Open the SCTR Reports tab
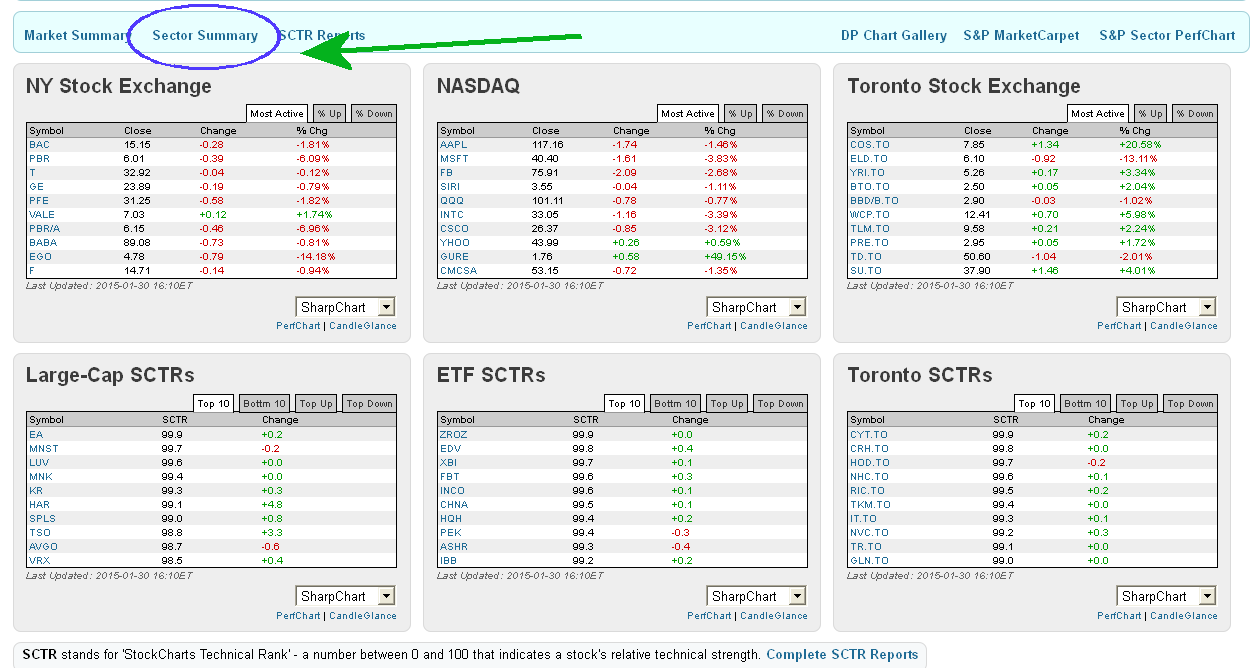This screenshot has width=1258, height=668. click(x=322, y=35)
